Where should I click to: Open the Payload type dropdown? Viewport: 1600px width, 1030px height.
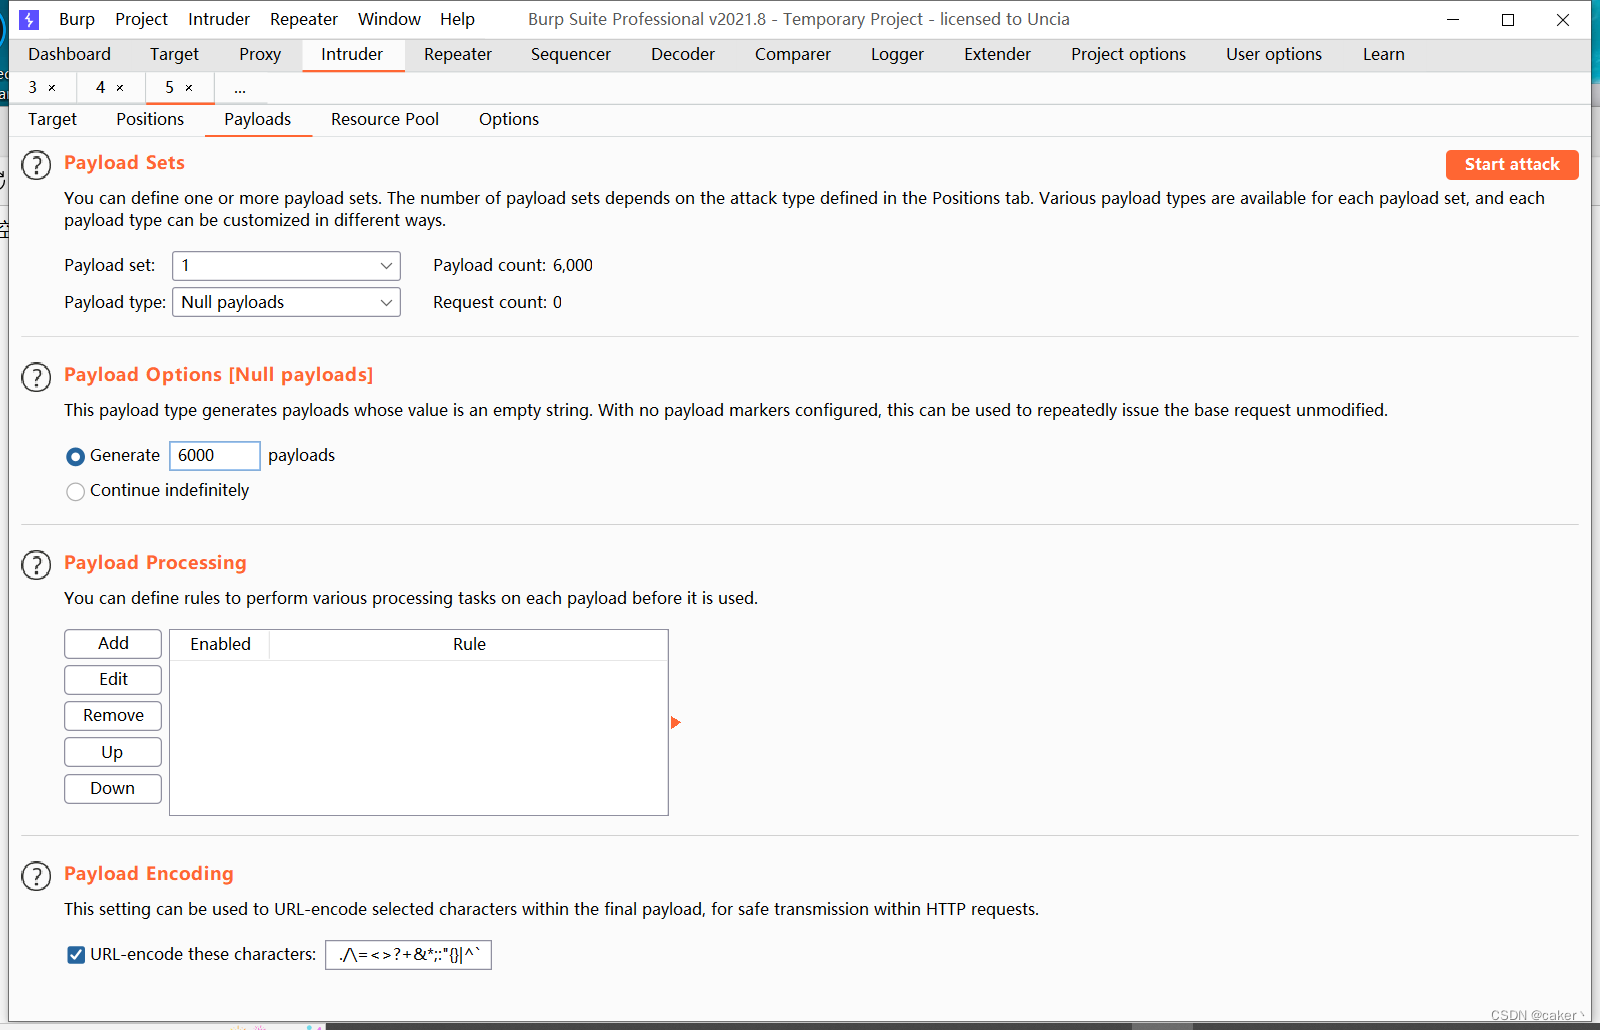[286, 302]
